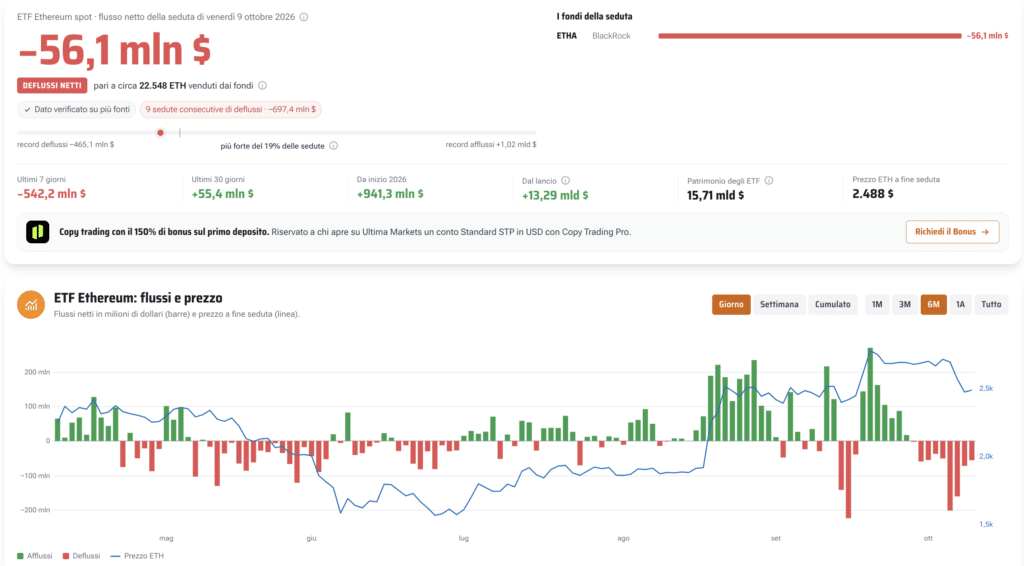The image size is (1024, 566).
Task: Click the 'mag' month label on the chart axis
Action: click(x=166, y=539)
